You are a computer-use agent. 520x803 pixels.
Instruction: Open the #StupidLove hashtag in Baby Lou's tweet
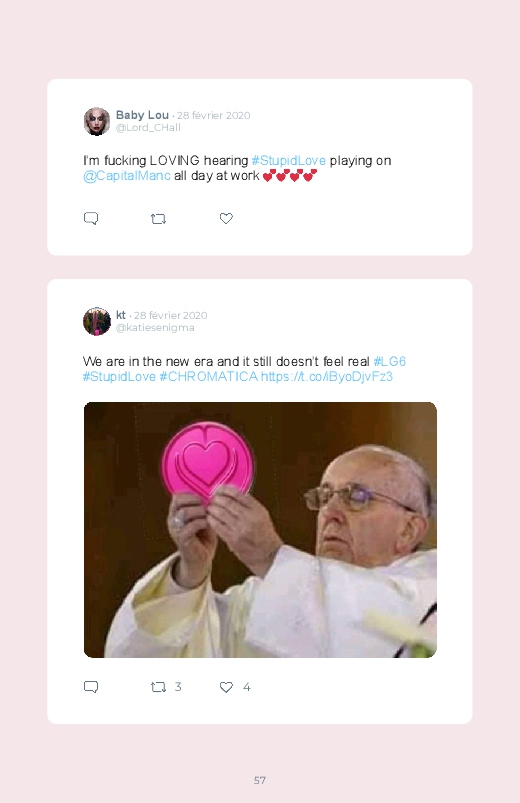[288, 160]
